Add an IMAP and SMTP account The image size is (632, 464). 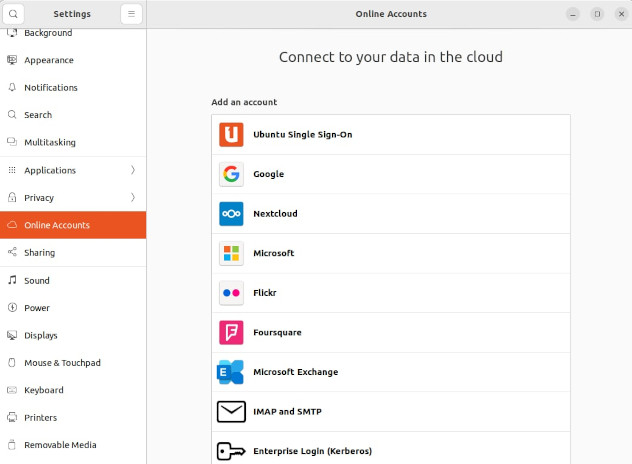pos(287,411)
